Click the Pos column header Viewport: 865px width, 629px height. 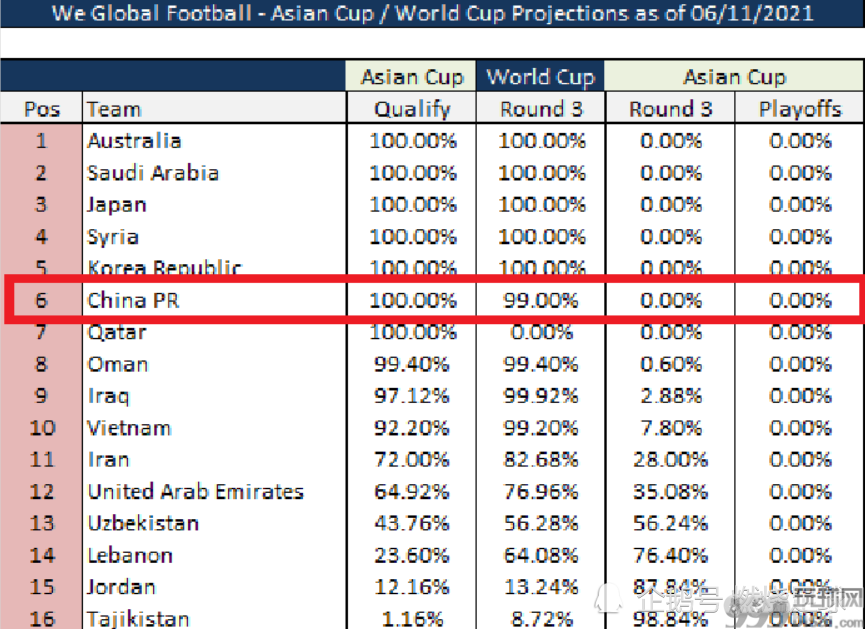click(x=41, y=109)
